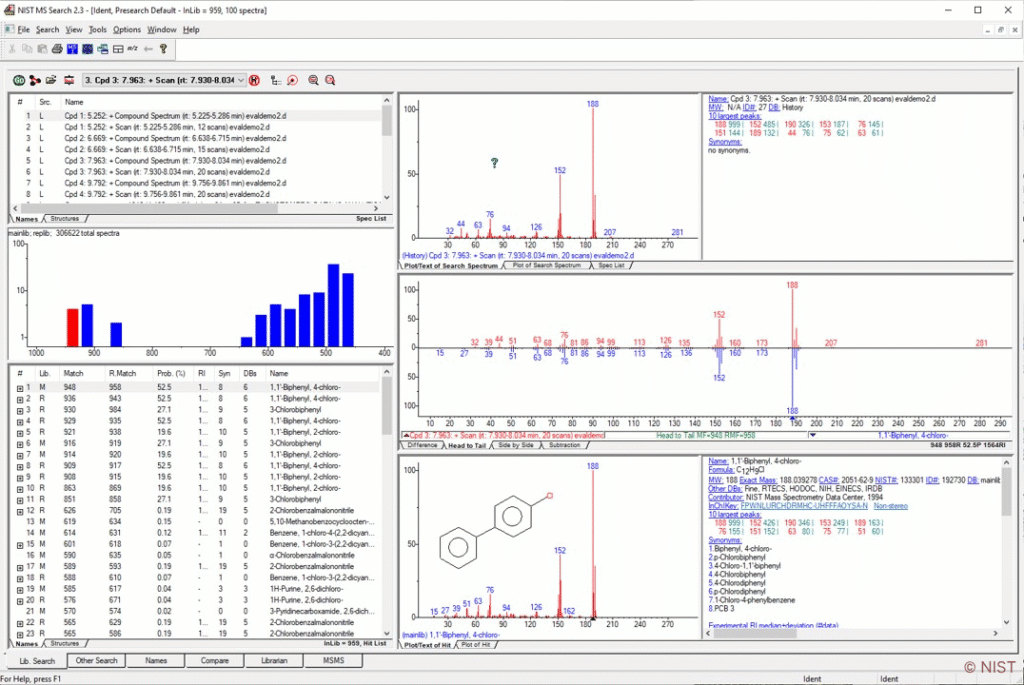Select the Difference comparison tab
The image size is (1024, 685).
click(423, 445)
